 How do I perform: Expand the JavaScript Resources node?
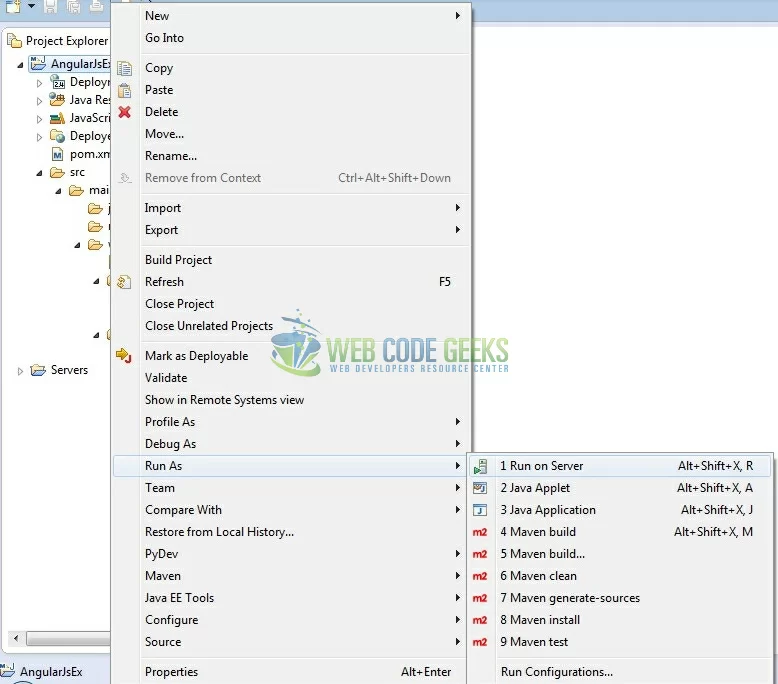(x=39, y=119)
